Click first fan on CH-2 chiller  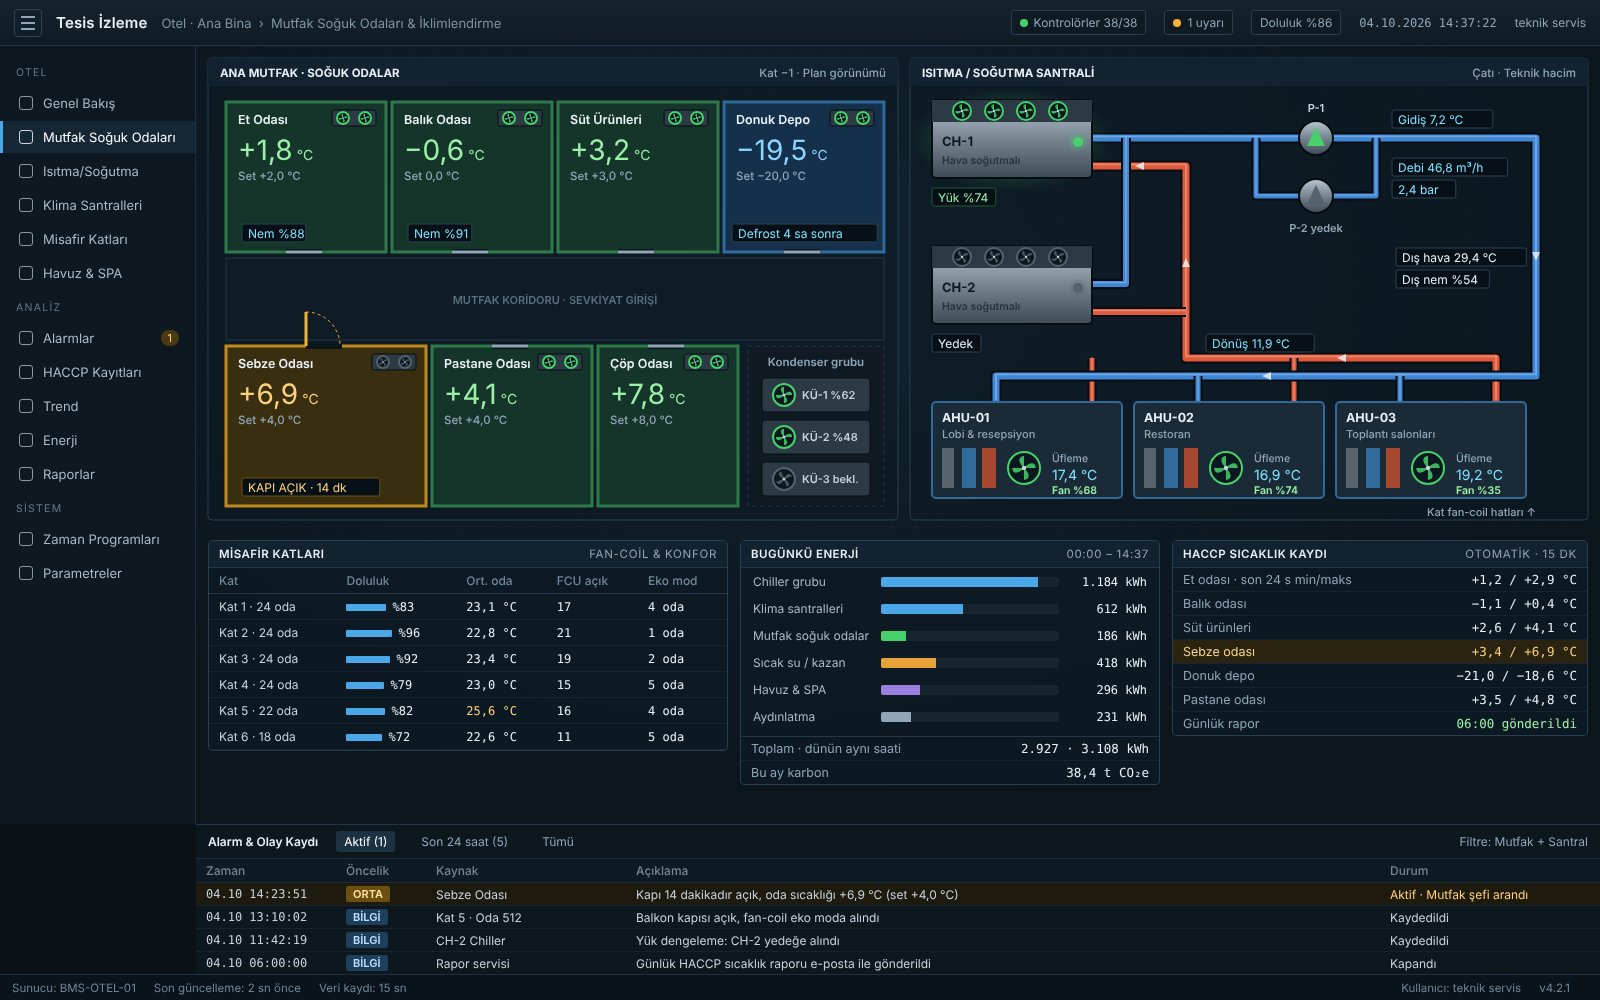point(962,257)
